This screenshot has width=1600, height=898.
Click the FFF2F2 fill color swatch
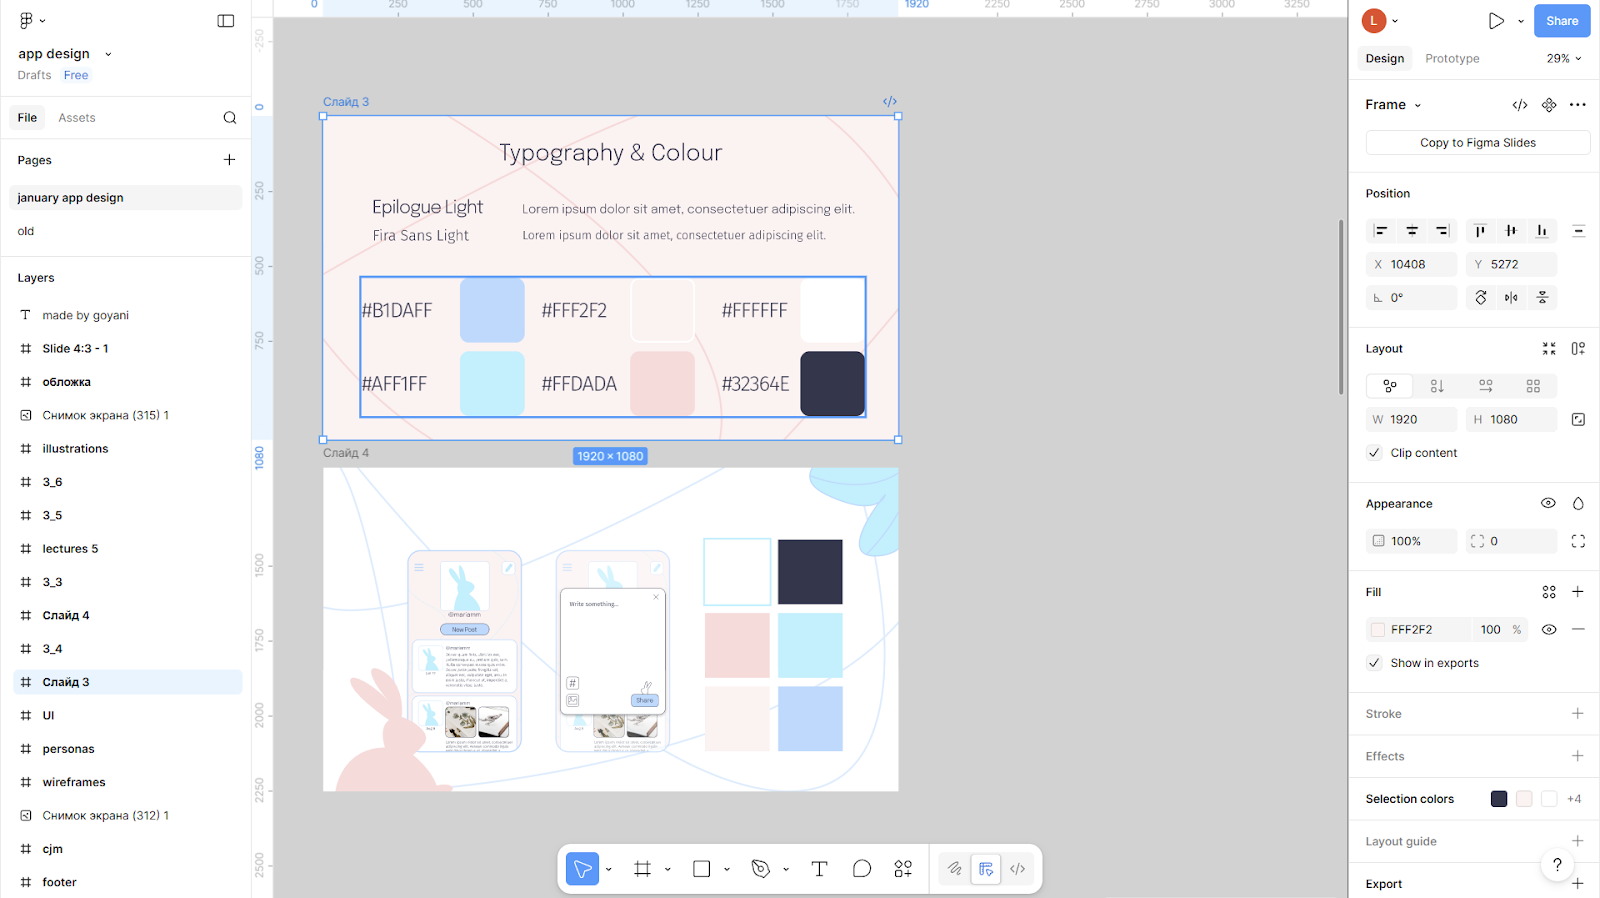click(x=1378, y=630)
